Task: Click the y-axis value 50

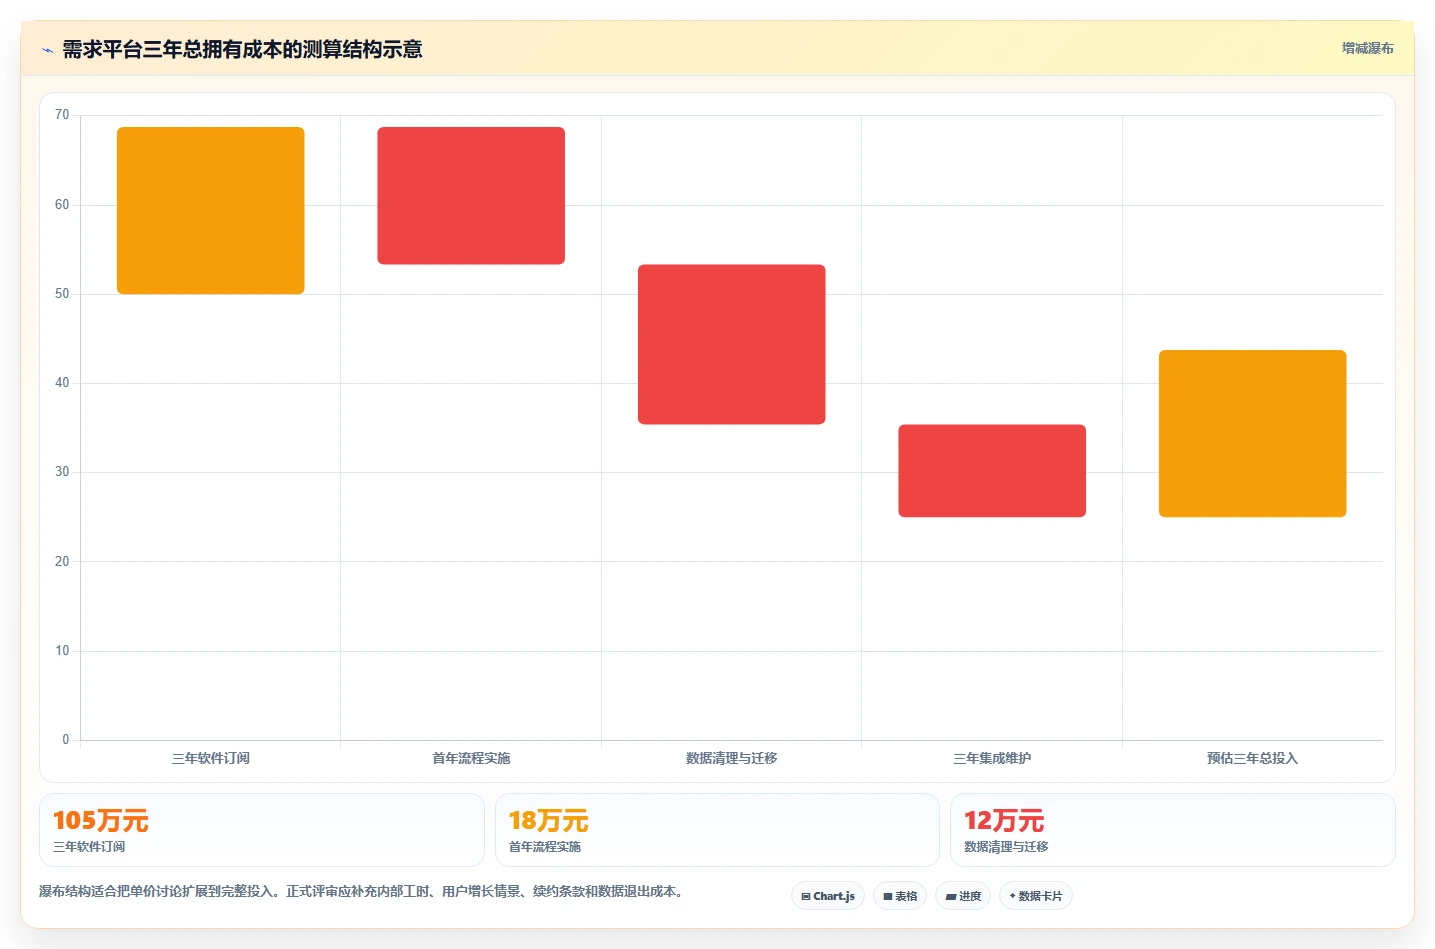Action: click(62, 294)
